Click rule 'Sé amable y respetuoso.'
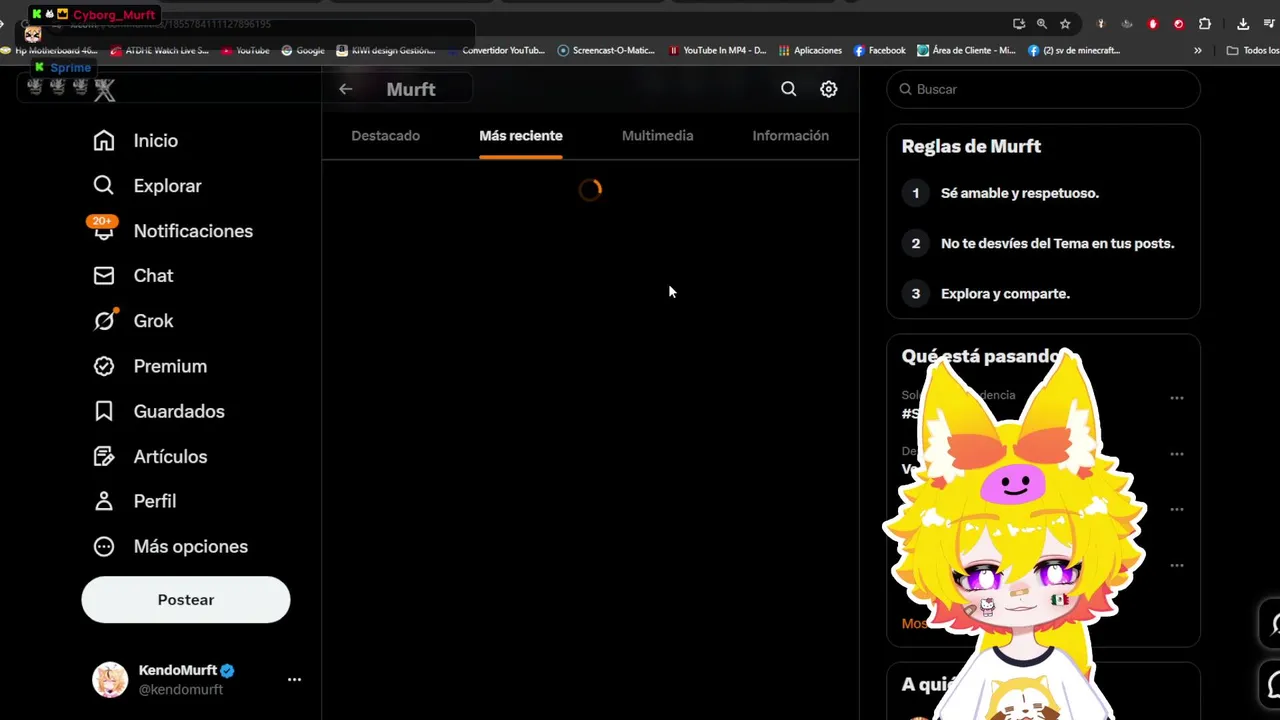This screenshot has height=720, width=1280. point(1019,193)
